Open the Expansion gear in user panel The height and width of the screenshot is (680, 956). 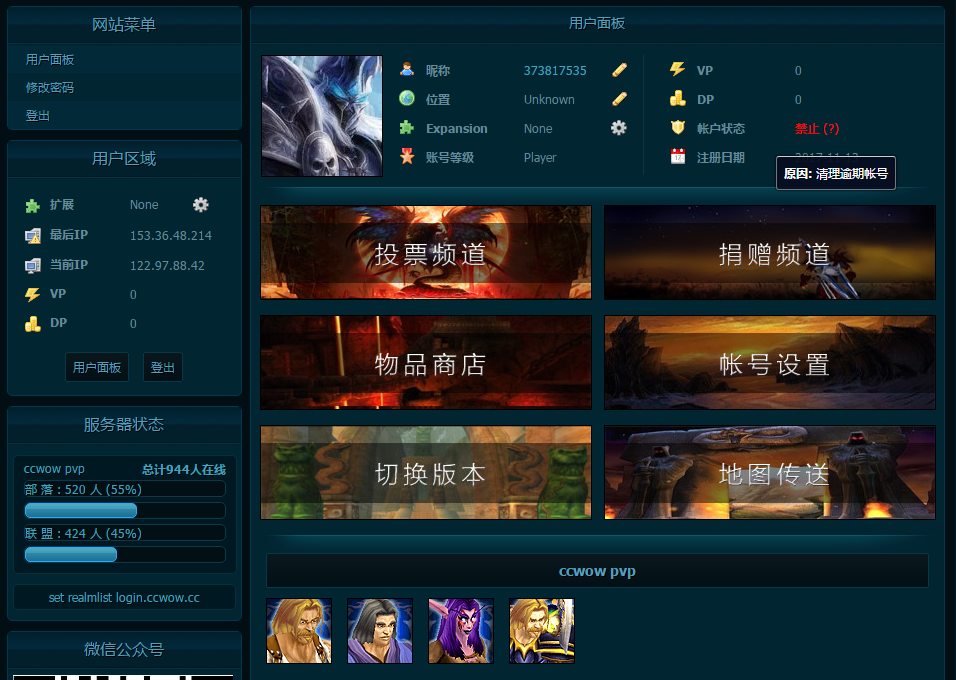(619, 128)
